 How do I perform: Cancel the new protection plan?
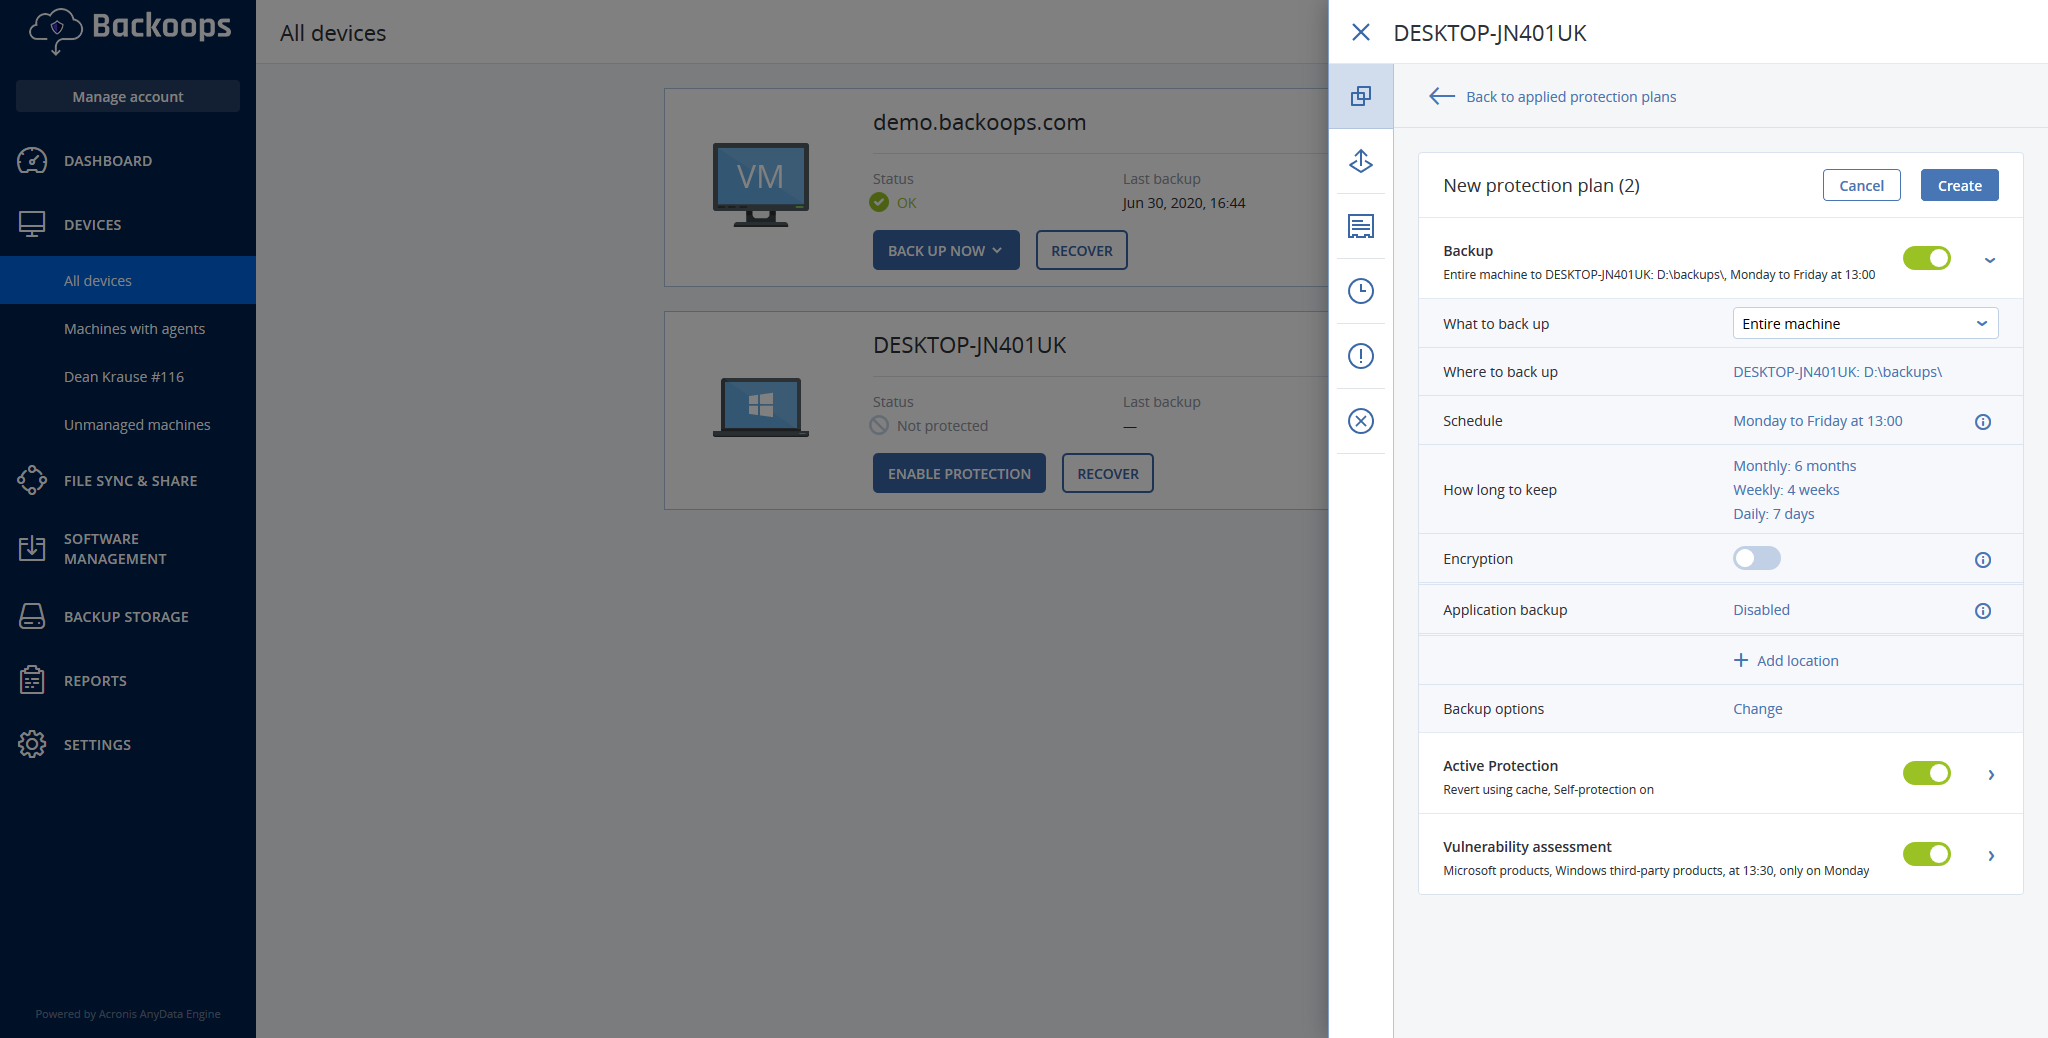(x=1861, y=185)
